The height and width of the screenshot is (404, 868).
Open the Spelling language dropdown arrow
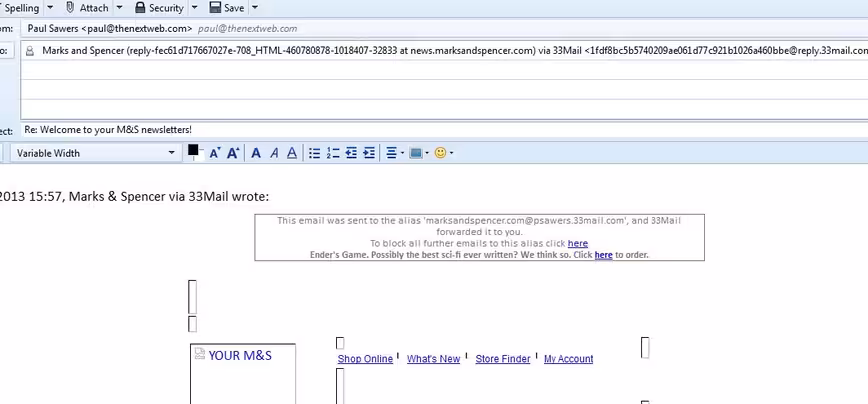click(50, 8)
